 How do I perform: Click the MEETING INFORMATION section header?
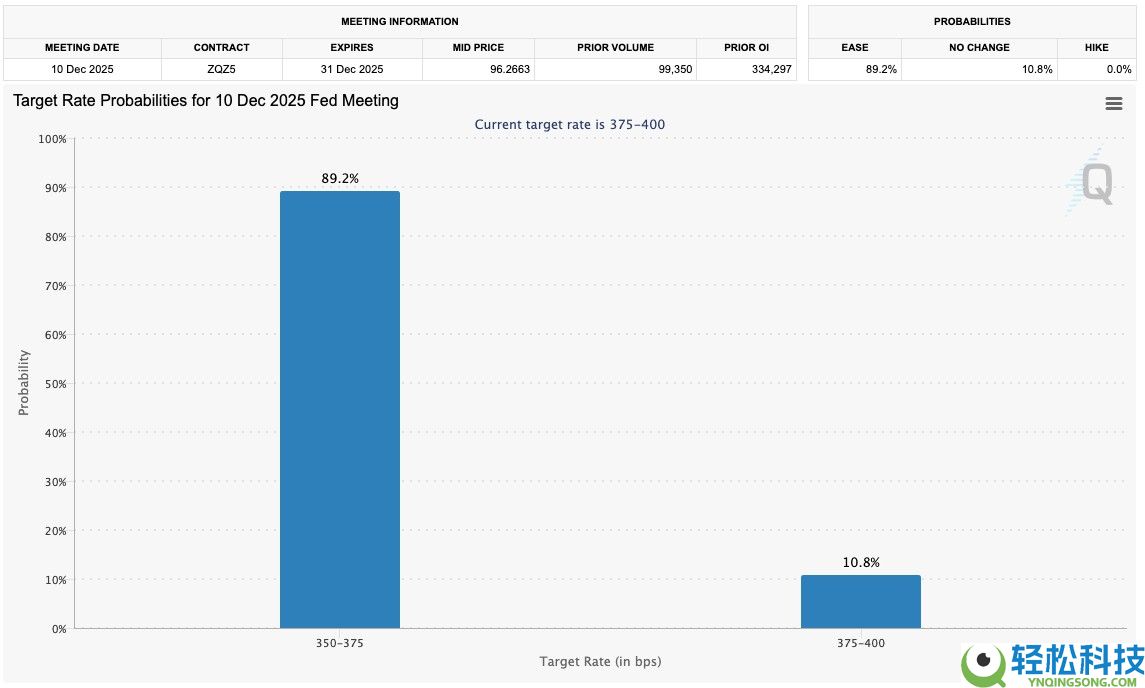coord(400,21)
